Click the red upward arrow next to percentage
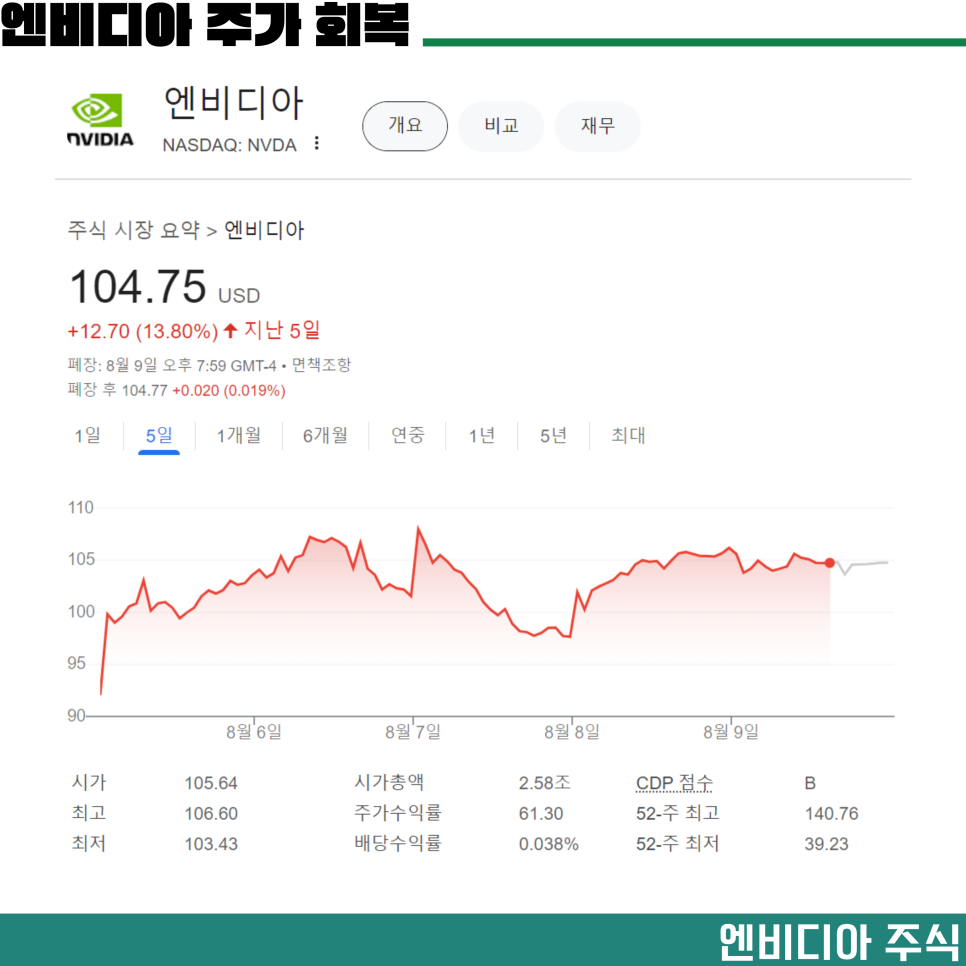Image resolution: width=966 pixels, height=966 pixels. (x=230, y=331)
